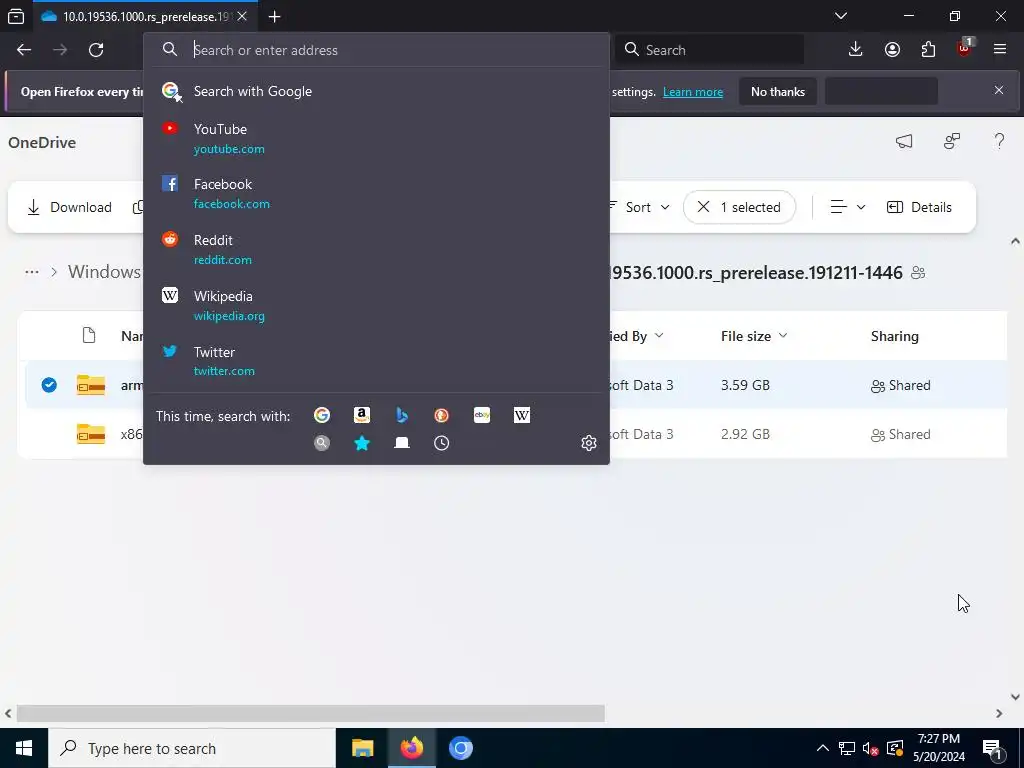Click No thanks button
Viewport: 1024px width, 768px height.
[x=778, y=91]
